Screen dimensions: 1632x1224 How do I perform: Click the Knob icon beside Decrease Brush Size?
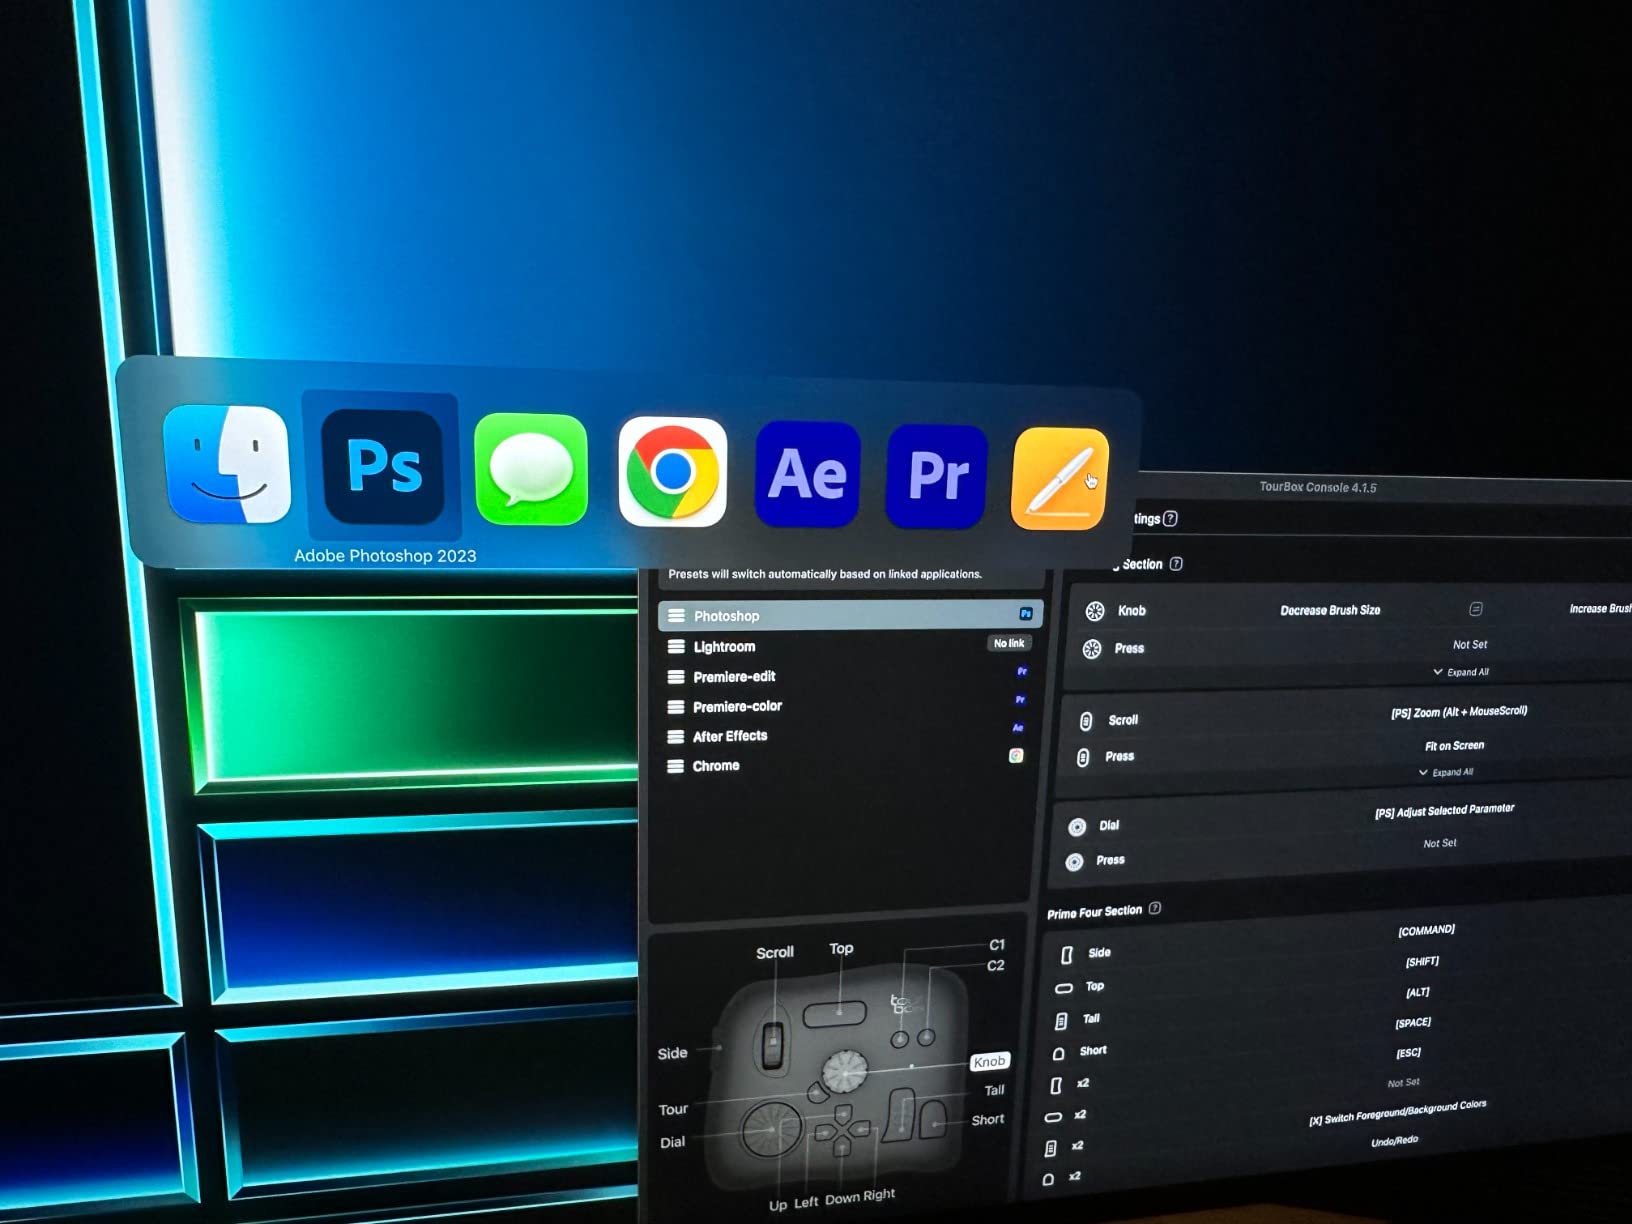click(1097, 610)
